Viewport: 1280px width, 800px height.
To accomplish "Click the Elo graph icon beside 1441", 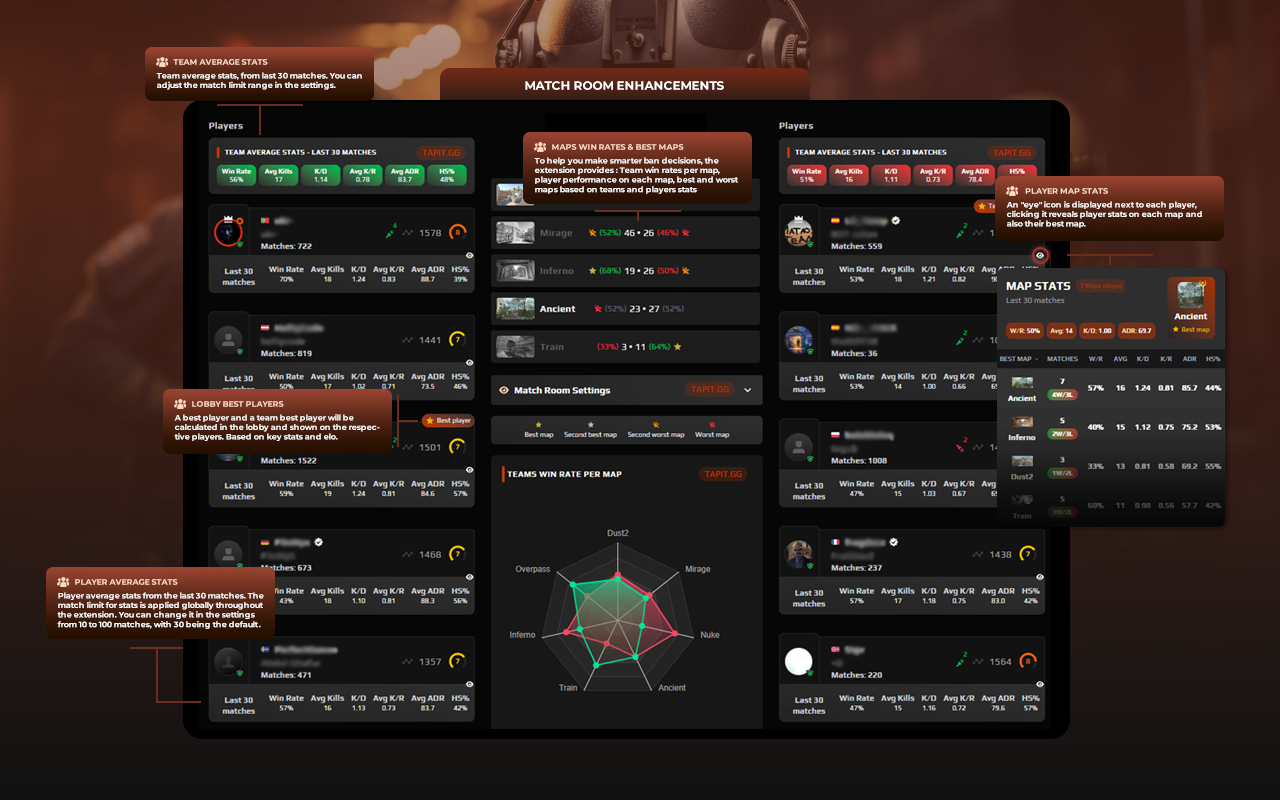I will (407, 341).
